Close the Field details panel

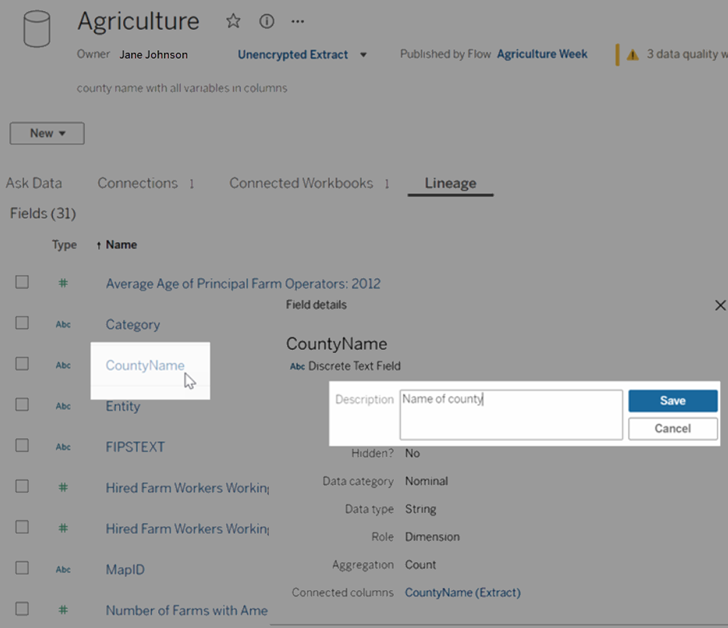(x=720, y=305)
